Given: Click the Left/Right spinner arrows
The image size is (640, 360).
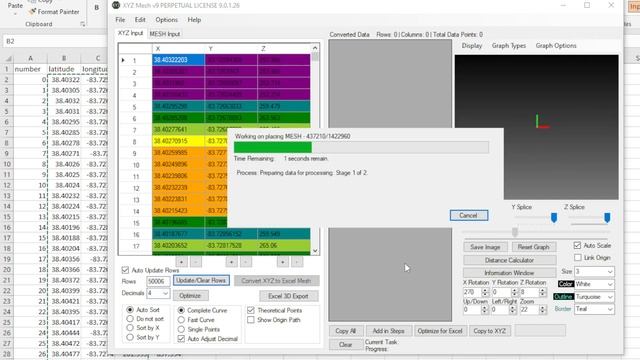Looking at the screenshot, I should coord(513,310).
